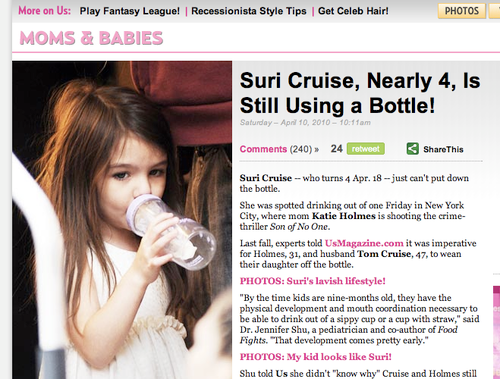Click the comments count (240) arrow
Image resolution: width=500 pixels, height=379 pixels.
(304, 149)
